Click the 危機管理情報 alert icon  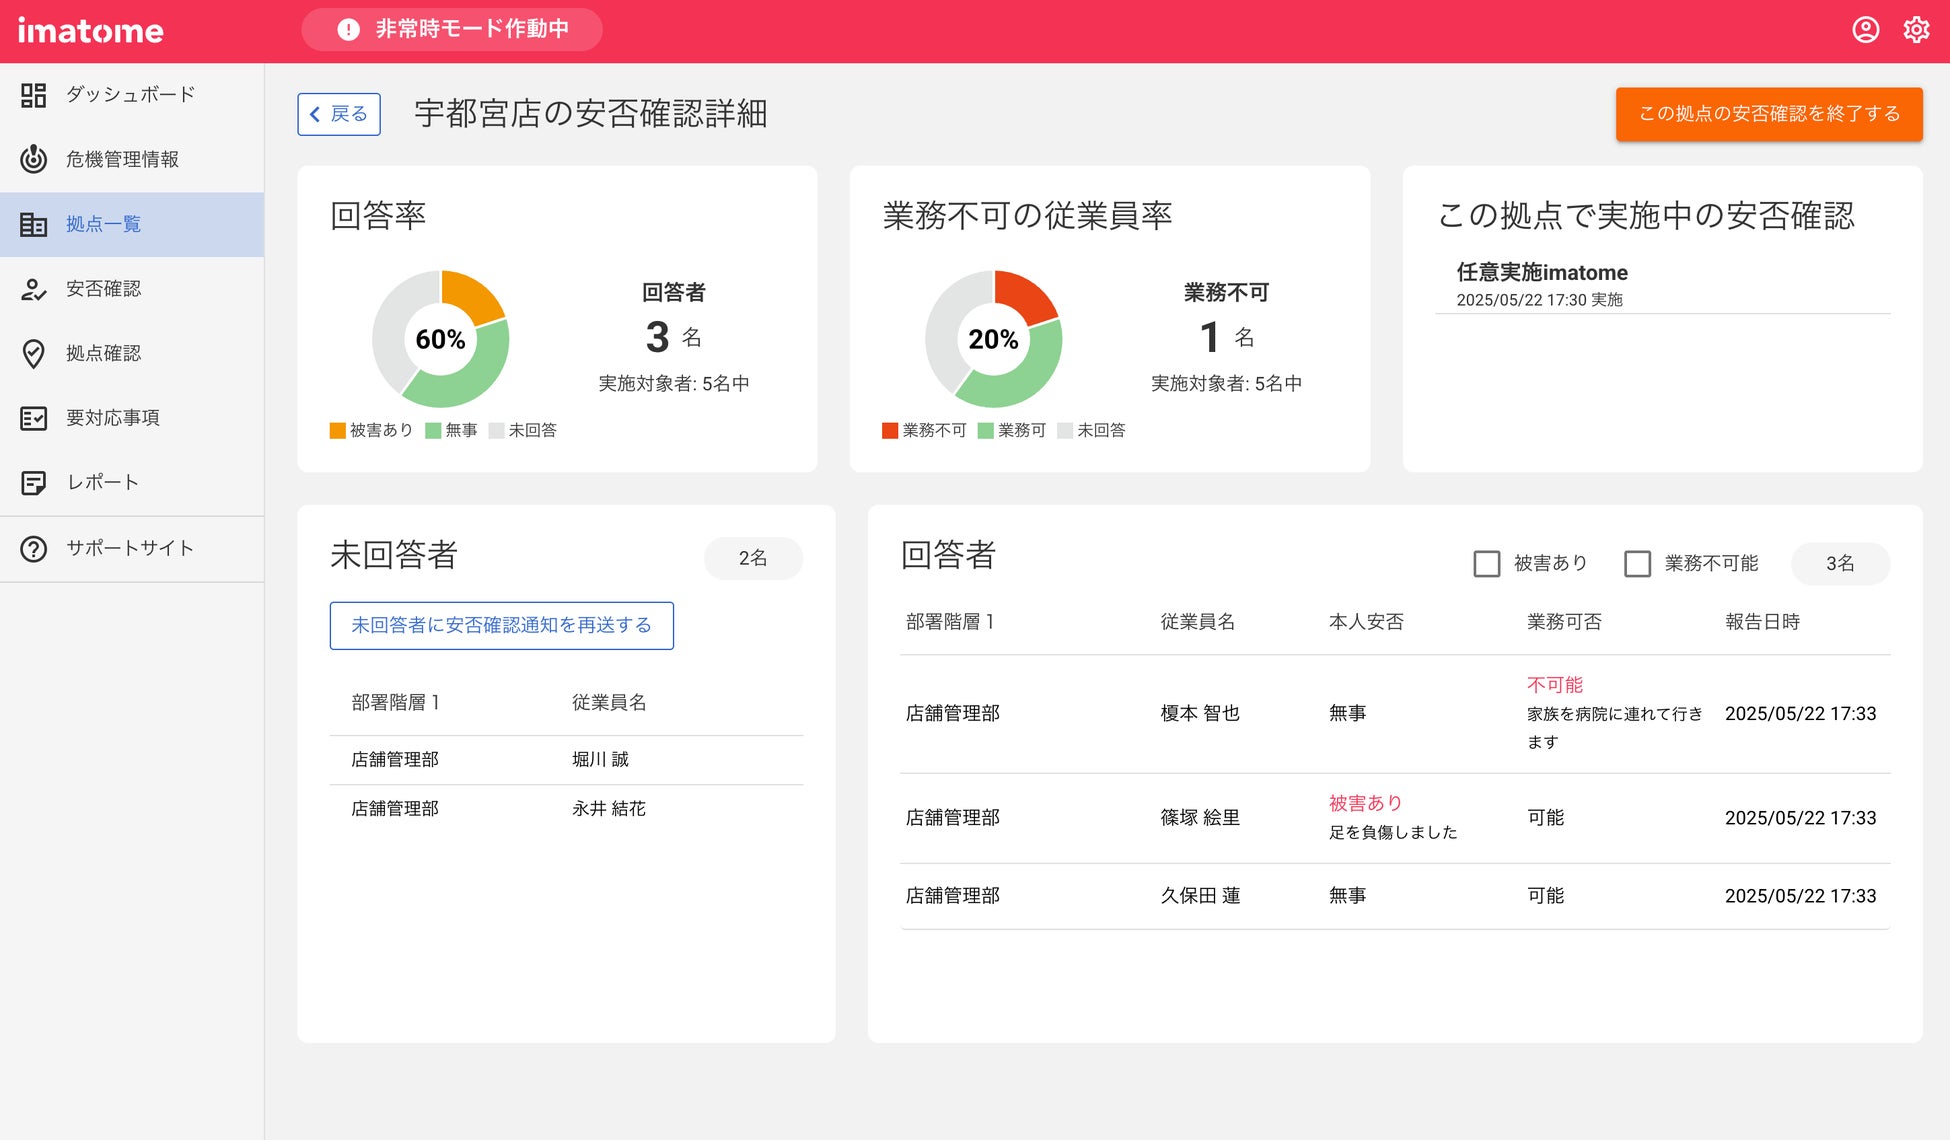(33, 159)
